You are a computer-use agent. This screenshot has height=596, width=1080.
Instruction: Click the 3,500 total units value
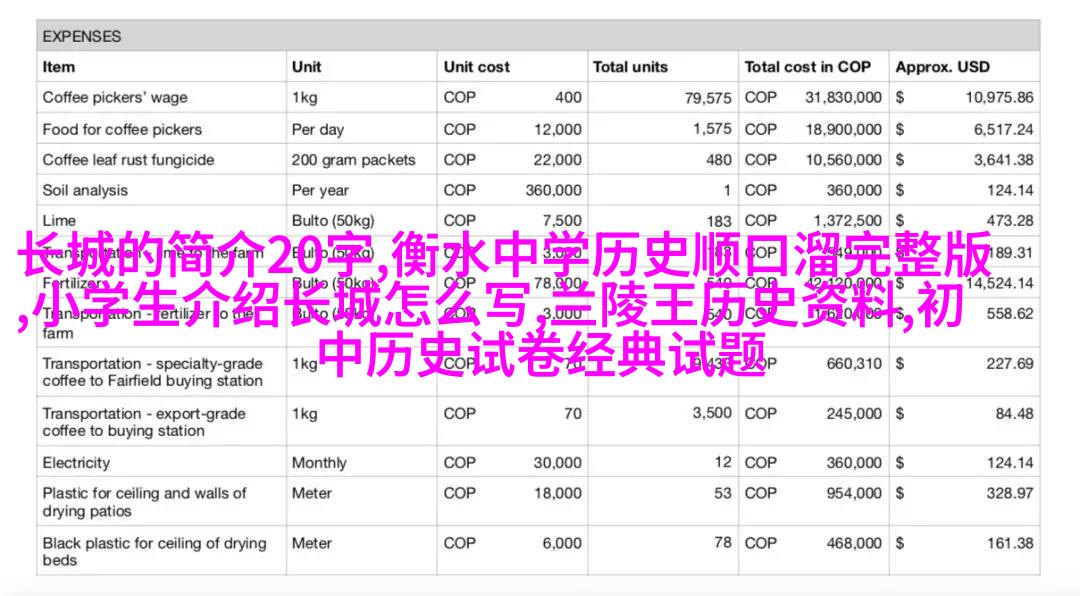point(712,413)
